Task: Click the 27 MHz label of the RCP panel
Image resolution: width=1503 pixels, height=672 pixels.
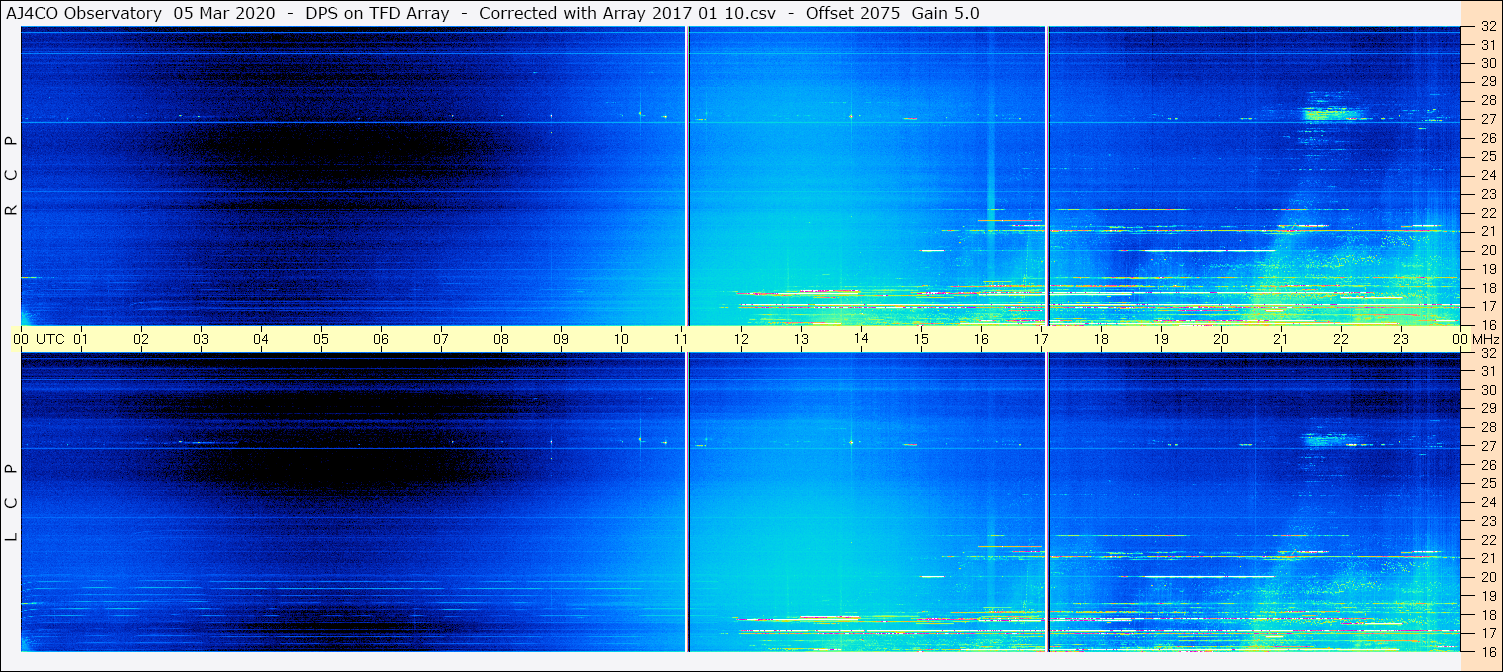Action: [1488, 119]
